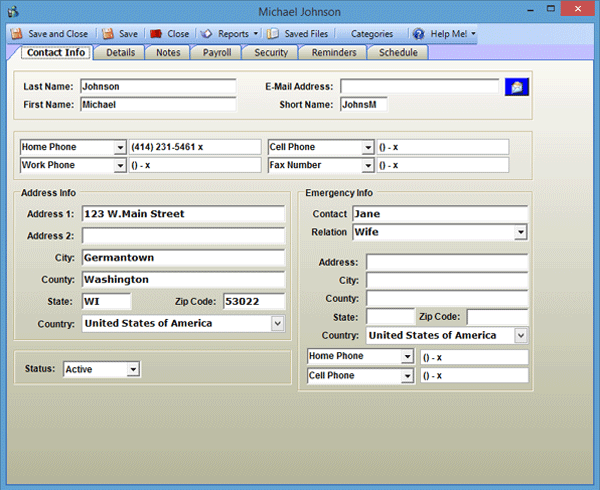
Task: Click the Save and Close button label
Action: pyautogui.click(x=58, y=34)
